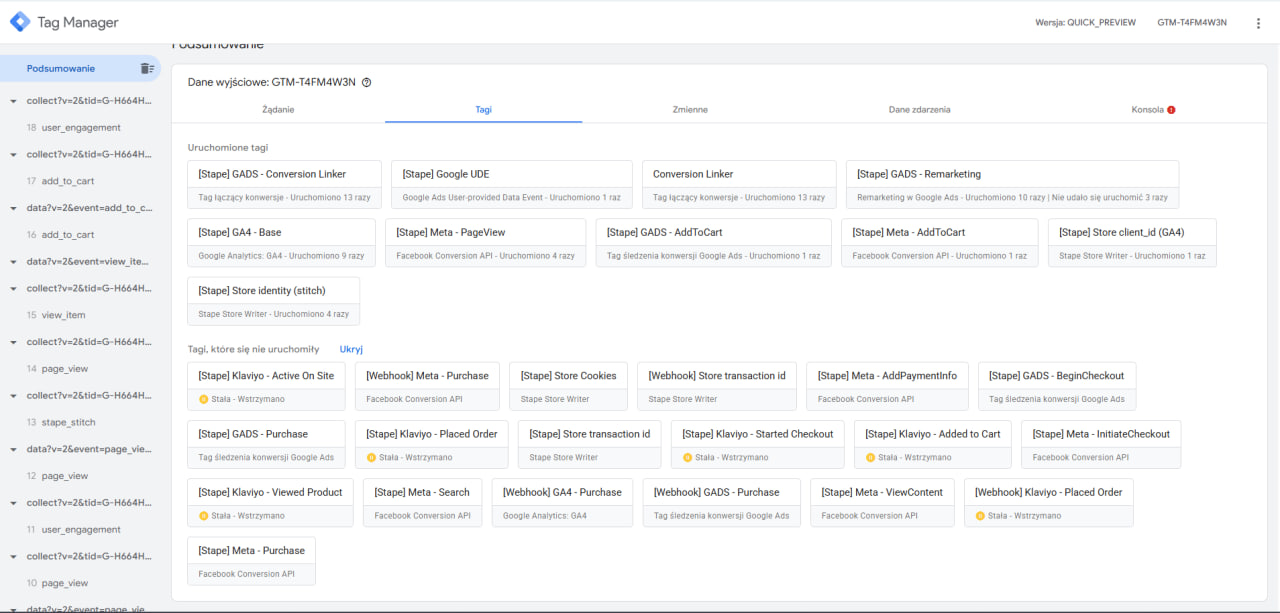Open the [Stape] Meta - Search card
The image size is (1280, 613).
pyautogui.click(x=422, y=503)
